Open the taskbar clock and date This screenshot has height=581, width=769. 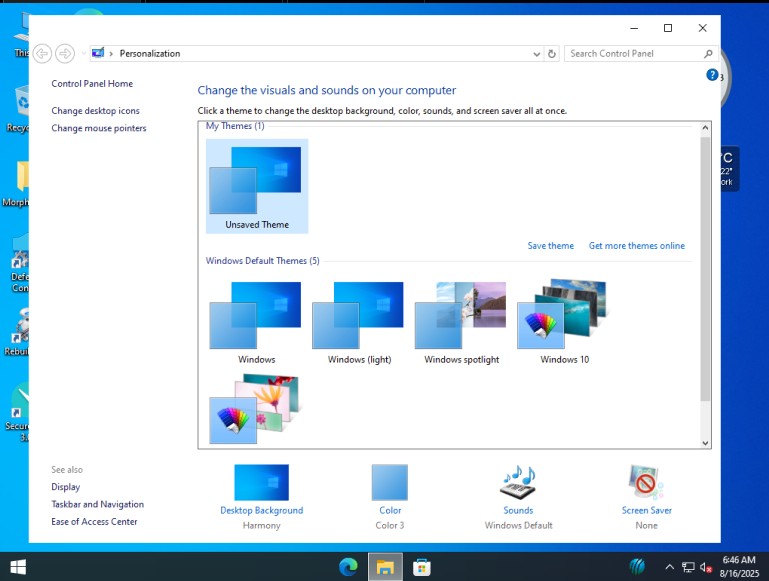(x=739, y=567)
